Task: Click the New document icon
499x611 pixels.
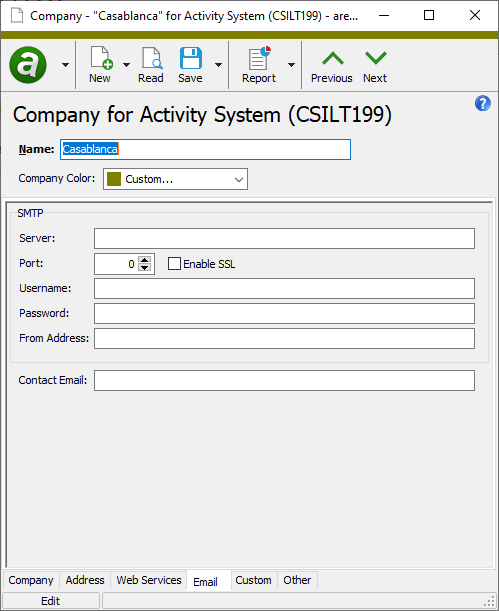Action: [102, 58]
